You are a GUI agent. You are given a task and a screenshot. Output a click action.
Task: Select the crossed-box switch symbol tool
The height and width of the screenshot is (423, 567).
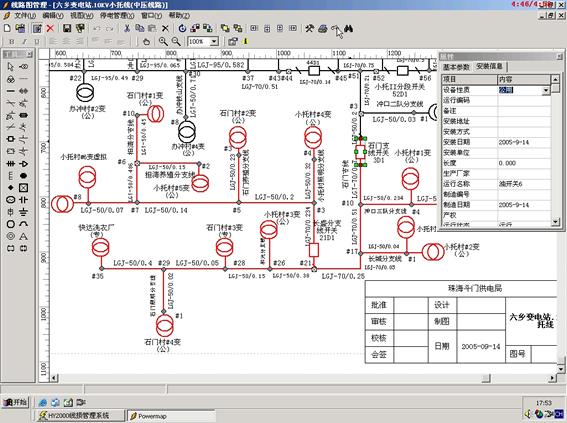24,188
